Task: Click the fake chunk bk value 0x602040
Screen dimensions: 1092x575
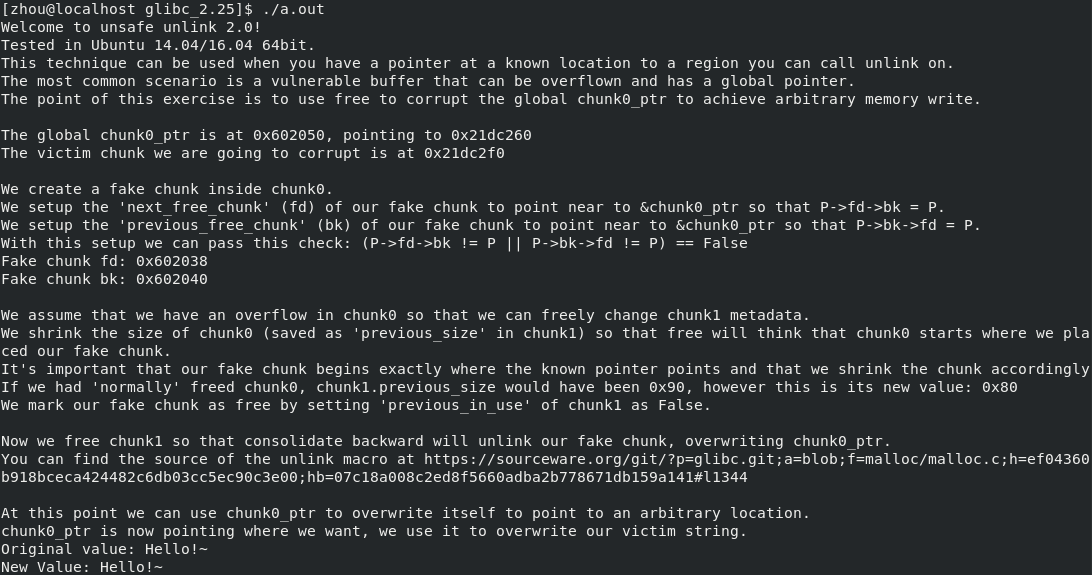Action: [171, 279]
